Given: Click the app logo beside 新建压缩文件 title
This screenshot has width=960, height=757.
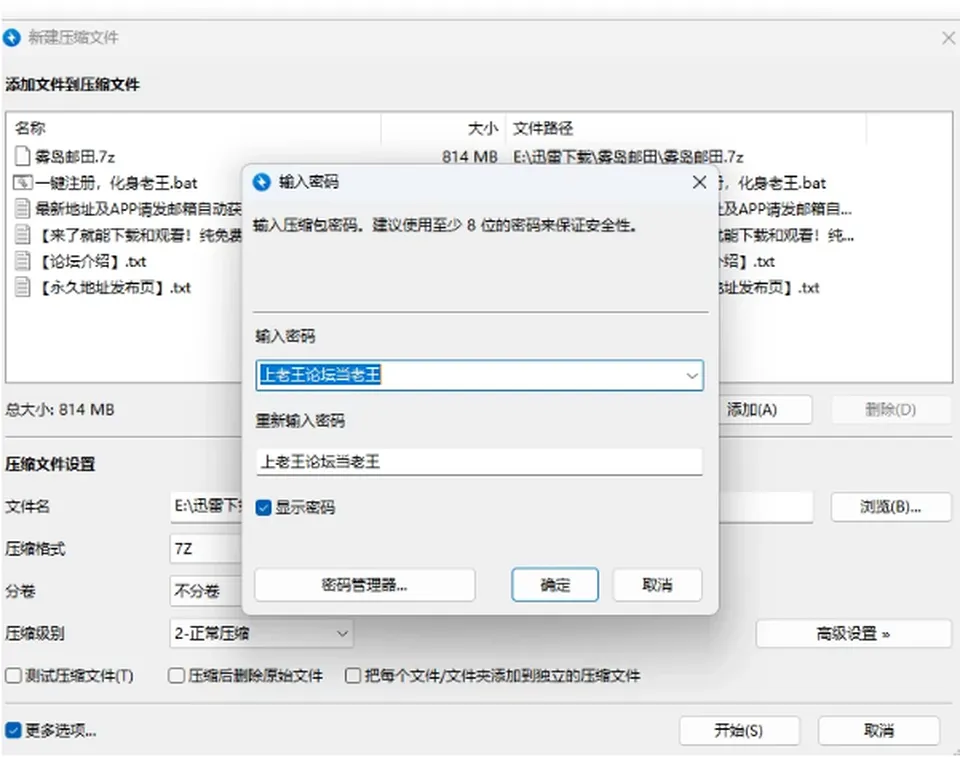Looking at the screenshot, I should [12, 38].
